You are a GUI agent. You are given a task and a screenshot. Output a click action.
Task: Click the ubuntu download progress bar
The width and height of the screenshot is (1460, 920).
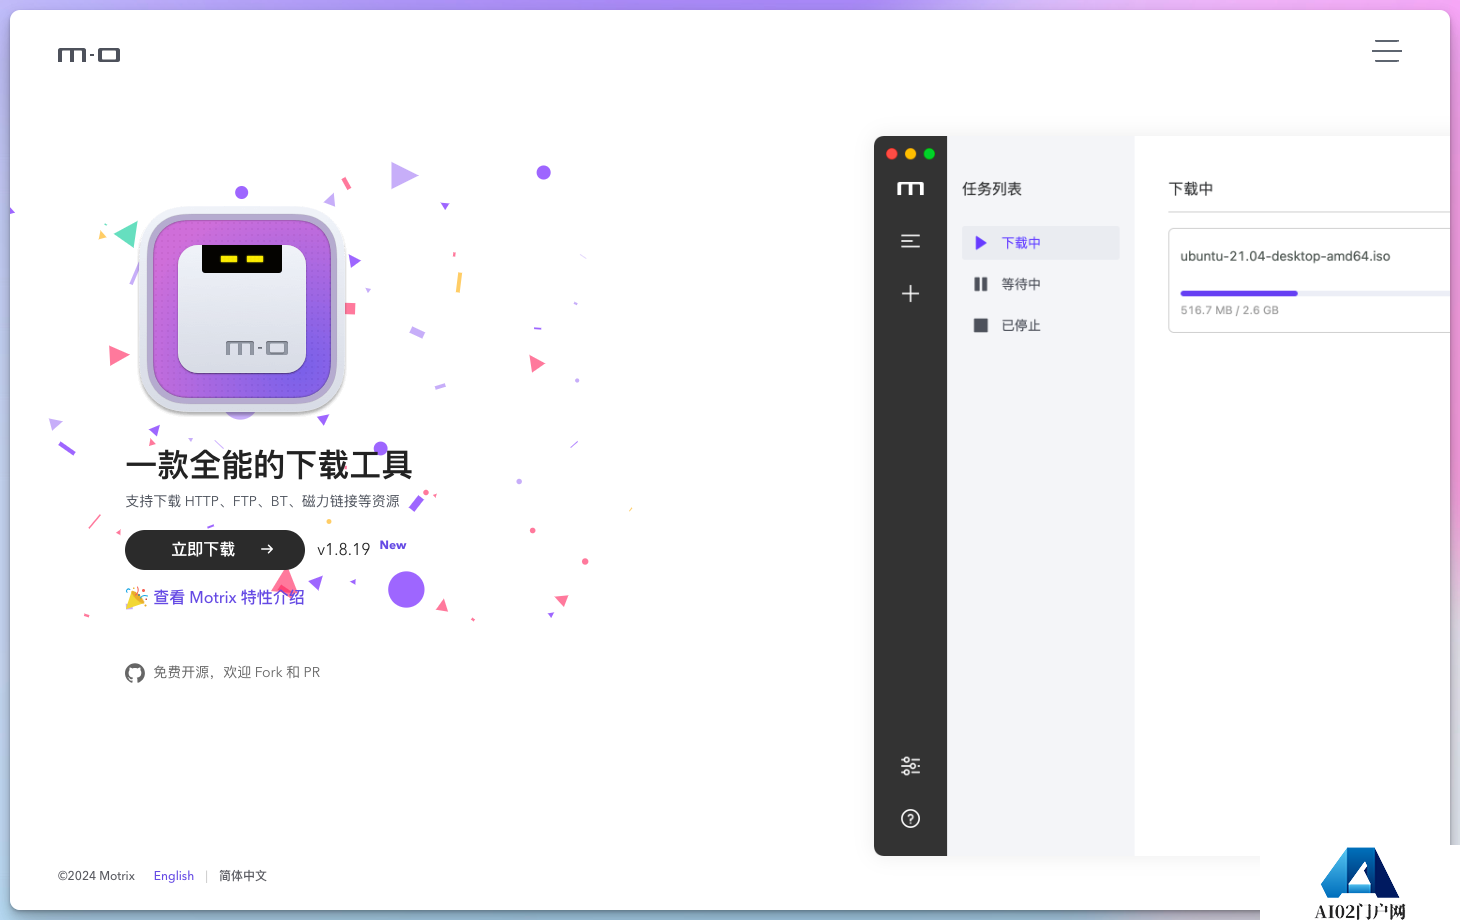[x=1314, y=293]
